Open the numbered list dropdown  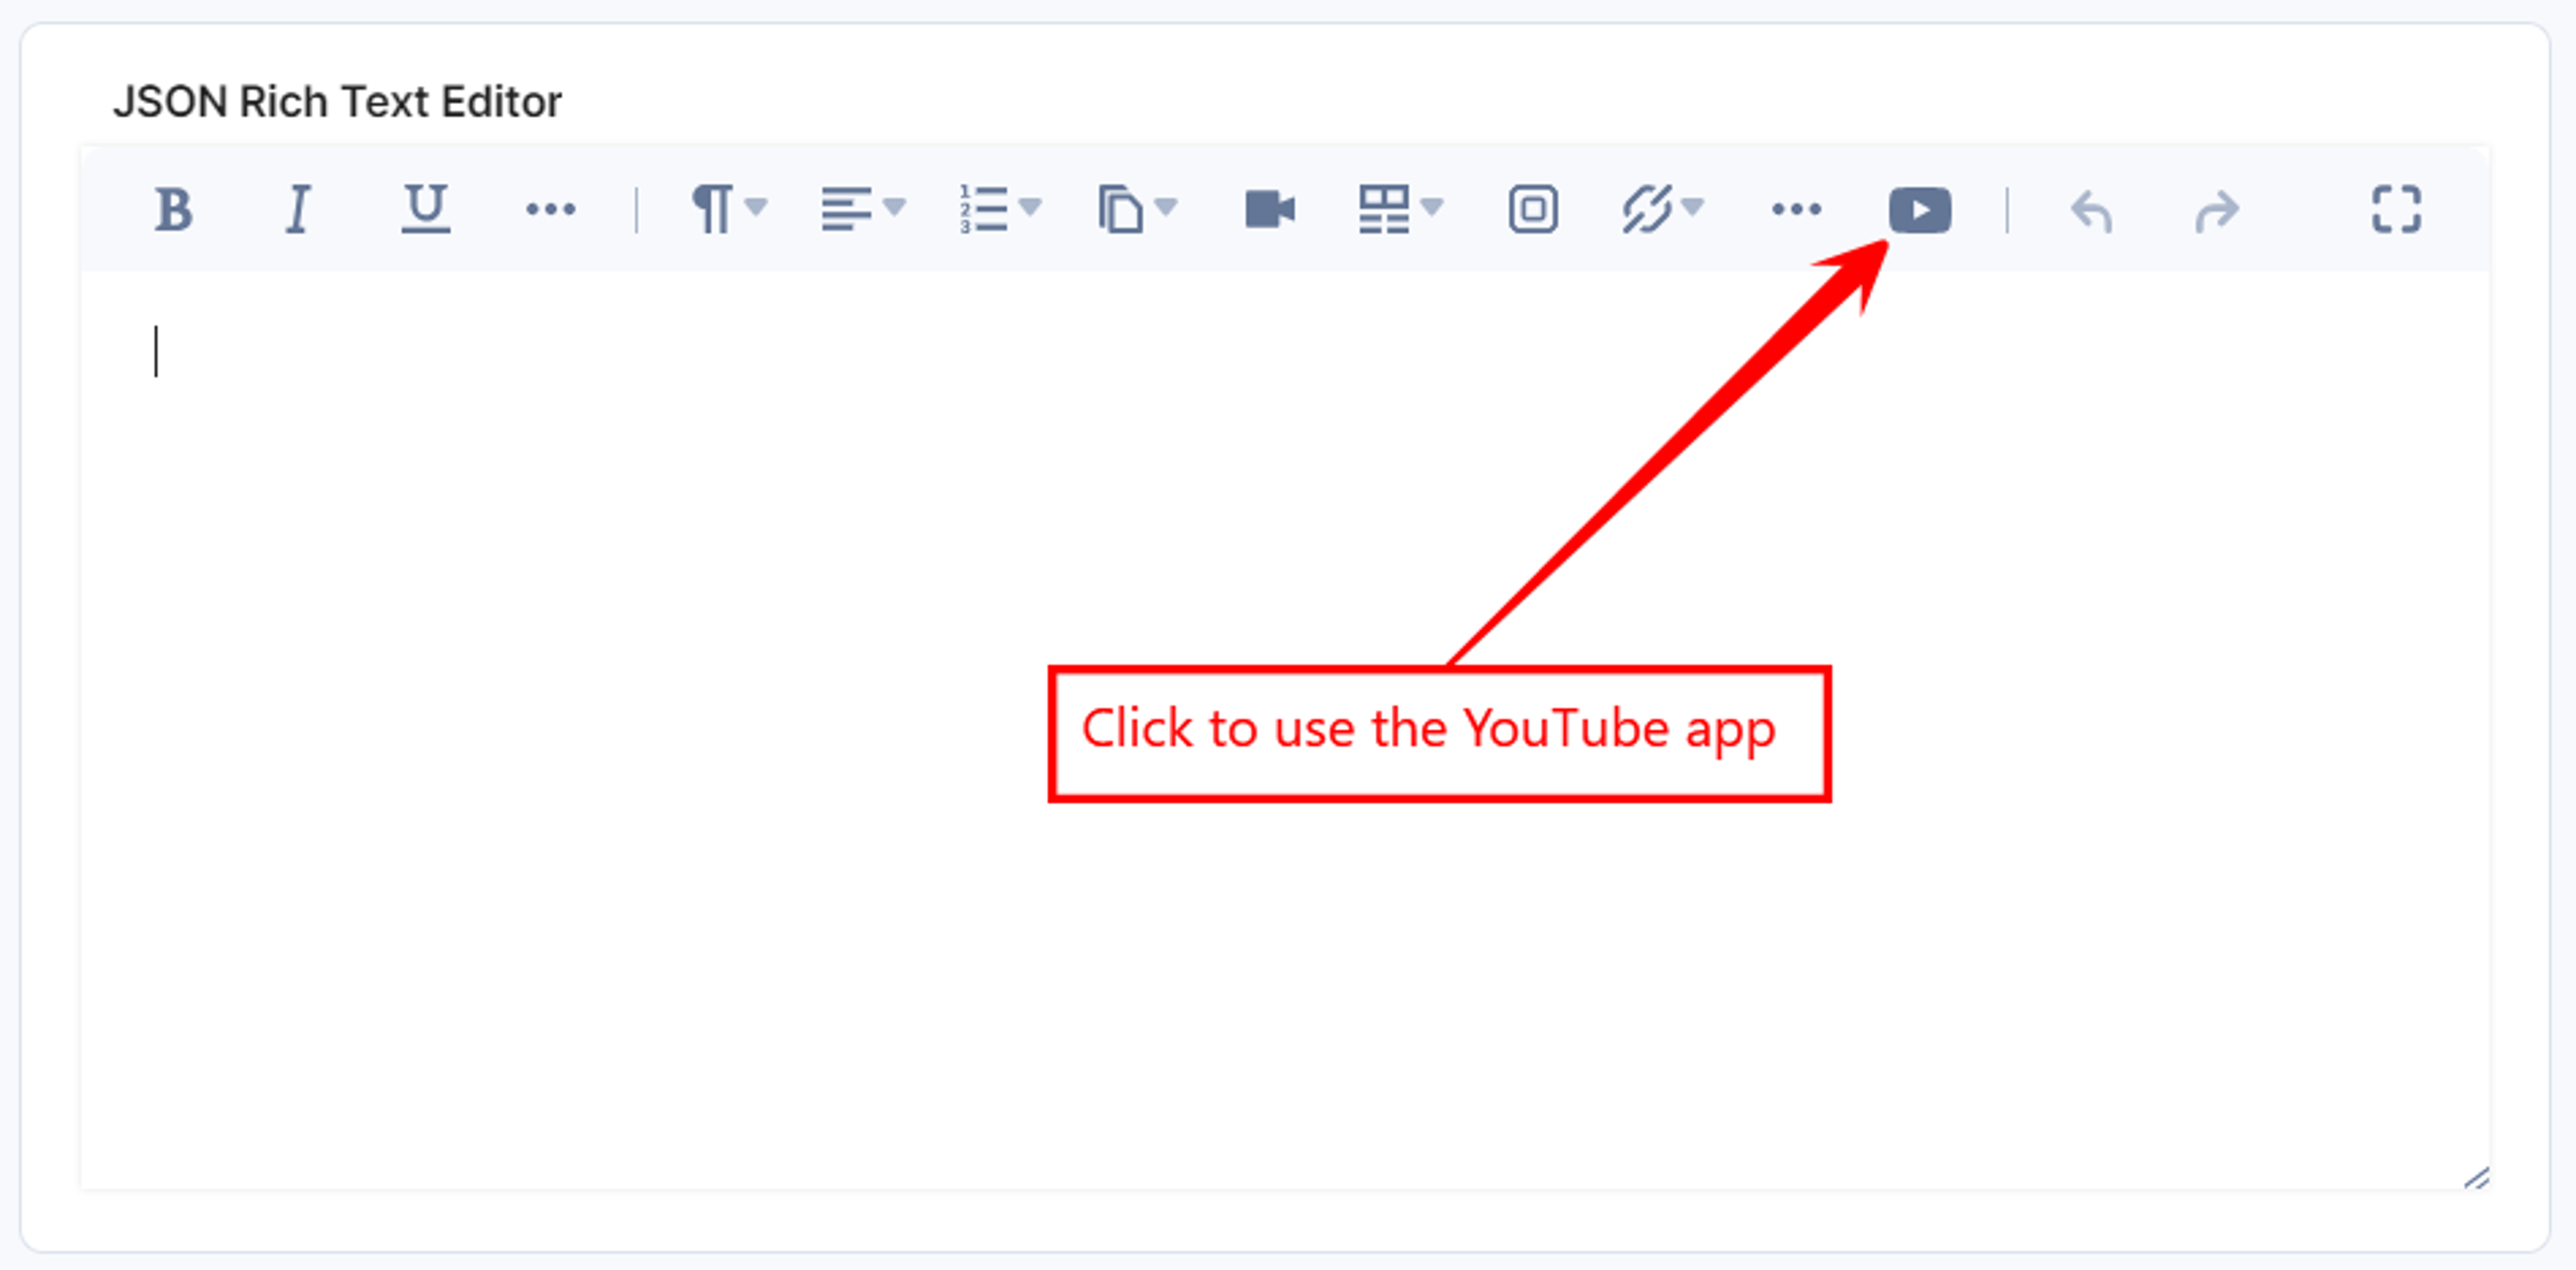(1000, 210)
